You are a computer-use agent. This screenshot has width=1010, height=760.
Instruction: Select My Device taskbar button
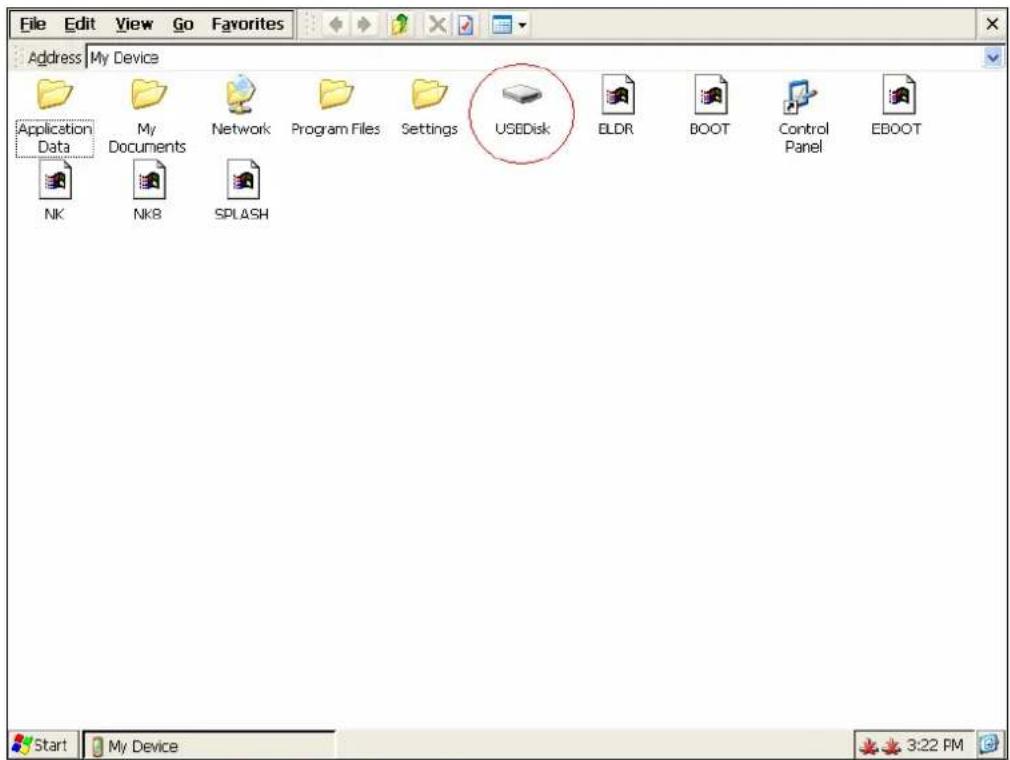point(209,746)
